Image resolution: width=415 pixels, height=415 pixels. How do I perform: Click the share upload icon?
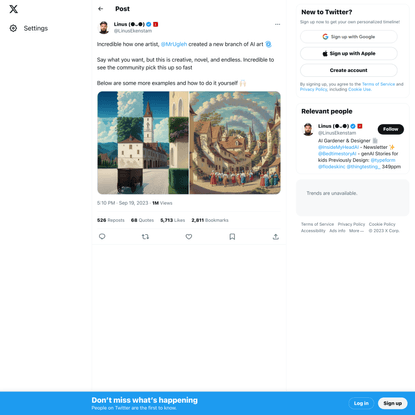(276, 236)
